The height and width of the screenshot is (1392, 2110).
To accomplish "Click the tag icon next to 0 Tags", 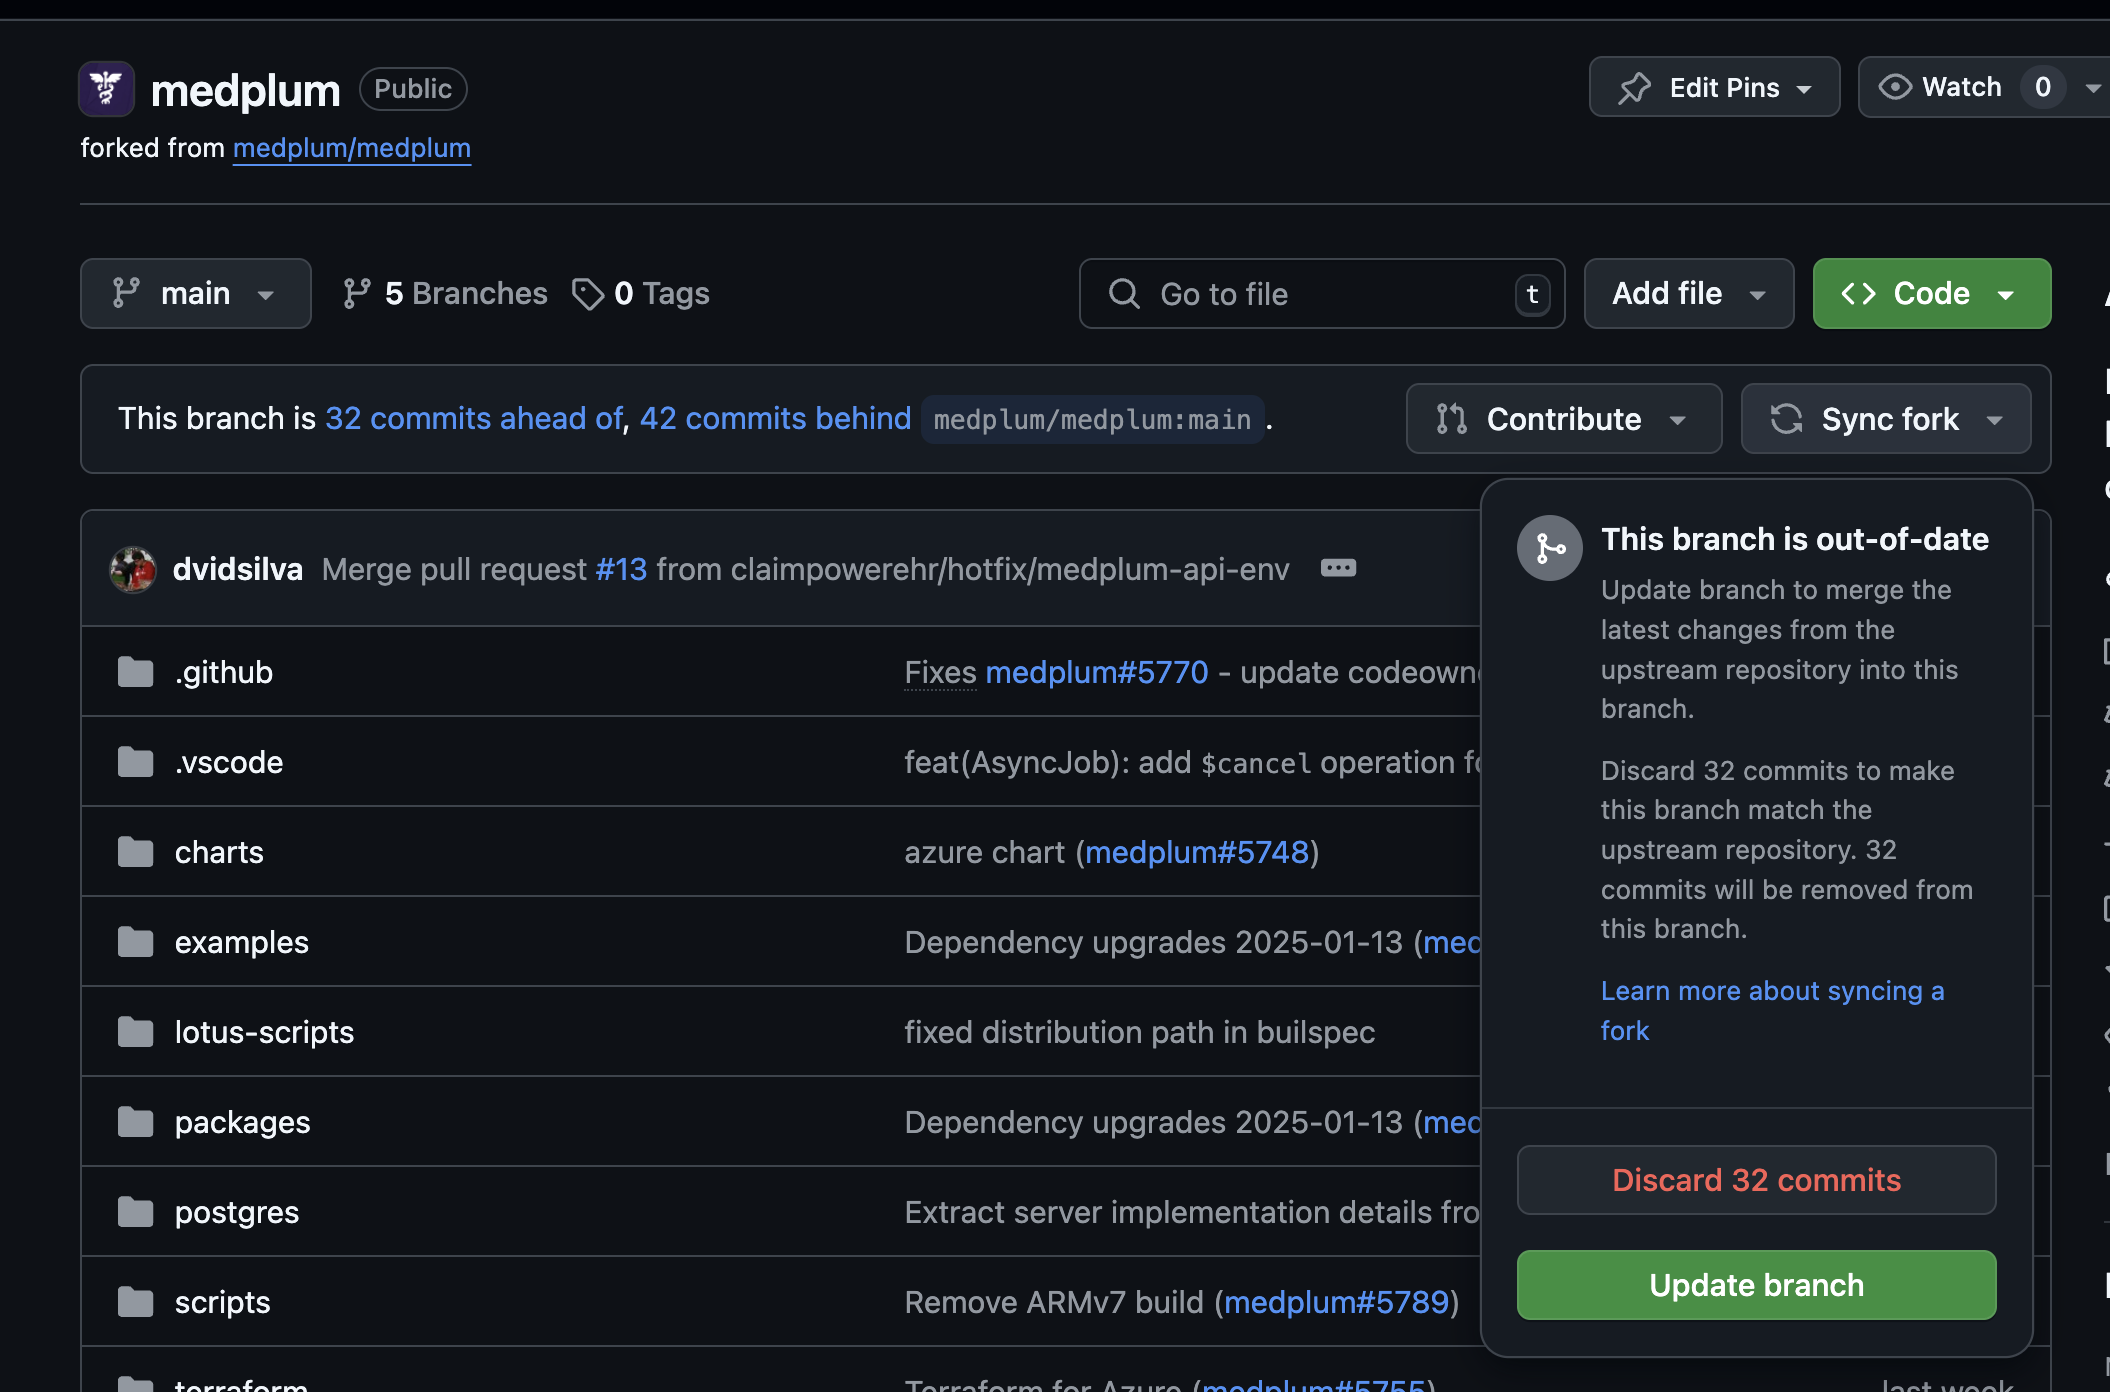I will tap(589, 292).
